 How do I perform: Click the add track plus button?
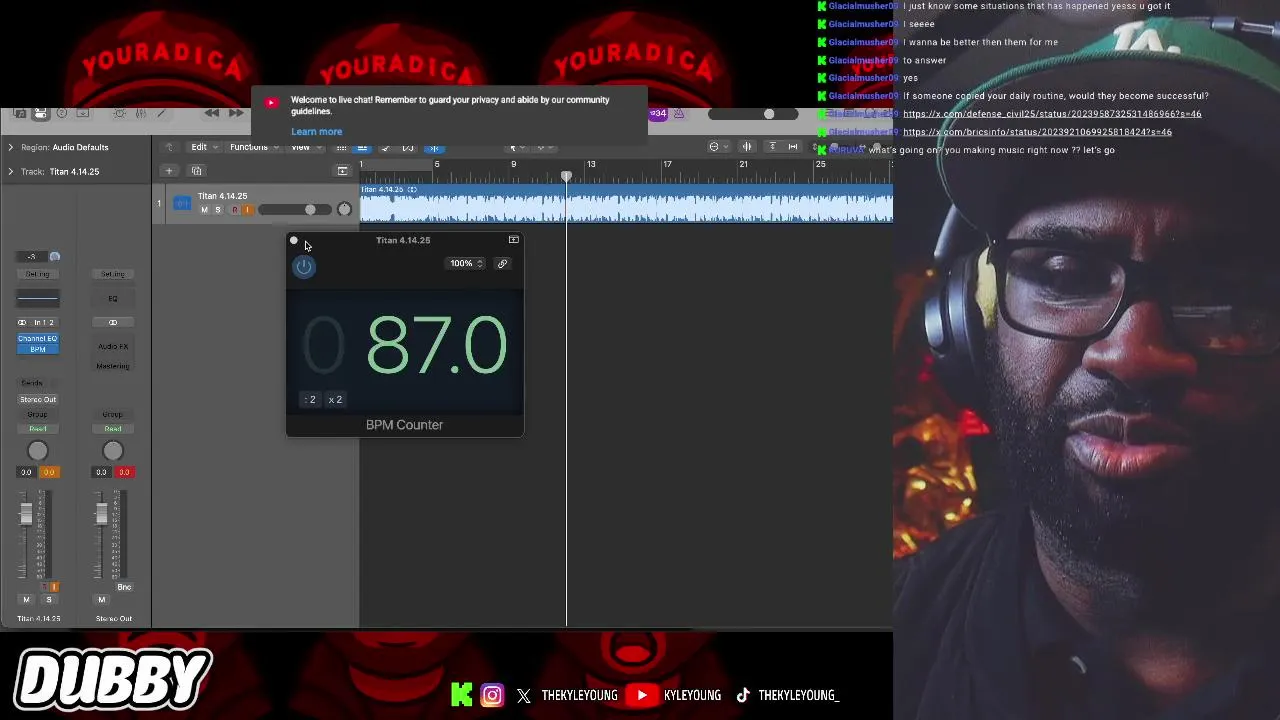pyautogui.click(x=169, y=171)
